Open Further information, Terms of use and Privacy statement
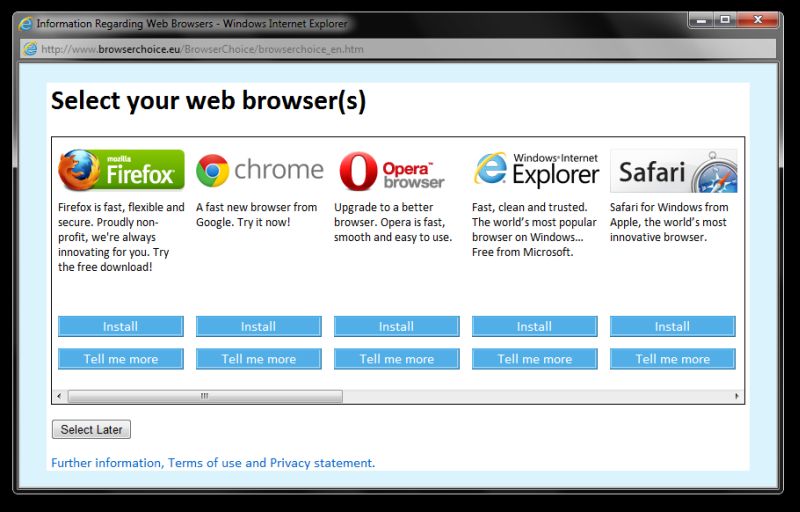 (213, 463)
